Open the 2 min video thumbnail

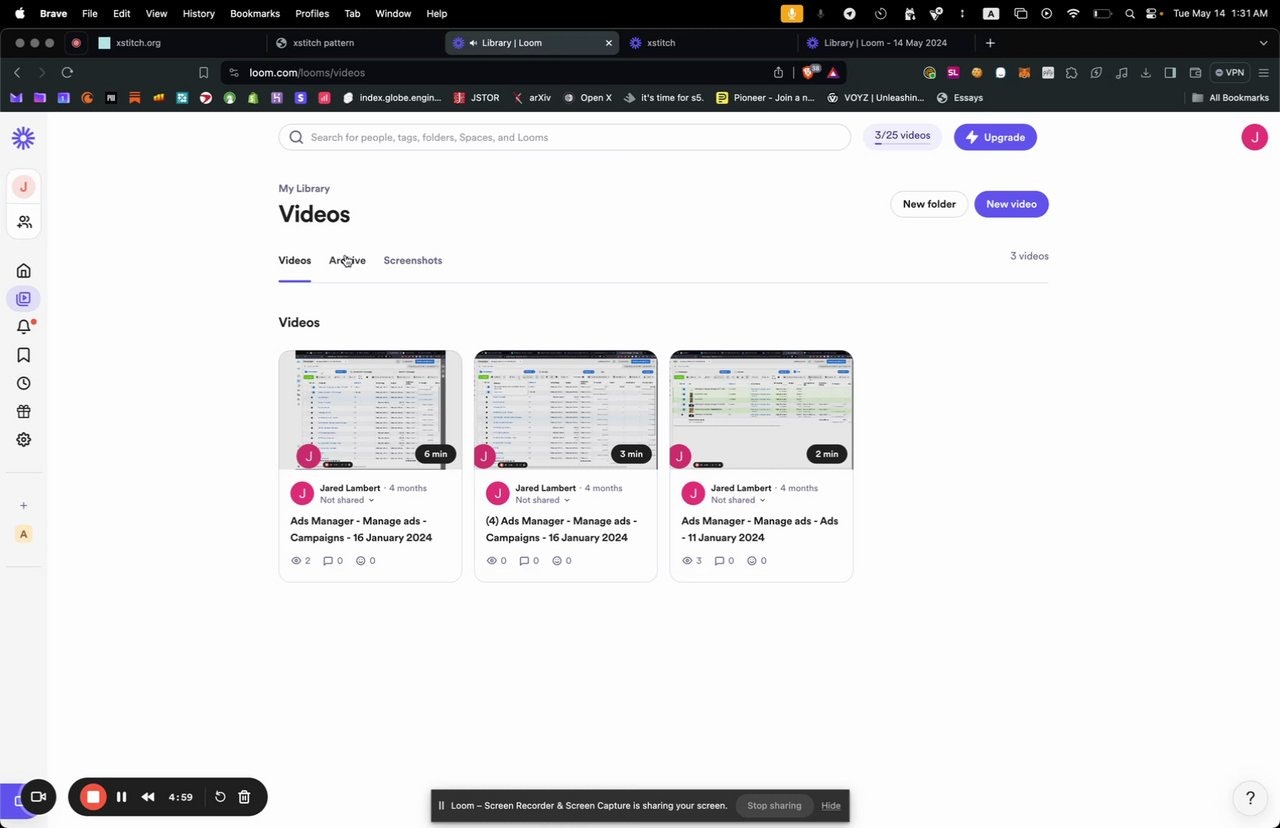click(761, 410)
